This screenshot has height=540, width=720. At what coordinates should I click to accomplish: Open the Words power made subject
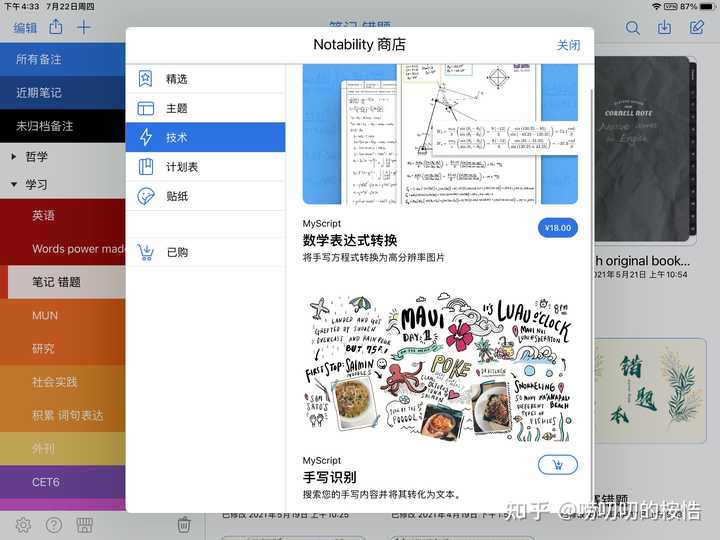[62, 249]
